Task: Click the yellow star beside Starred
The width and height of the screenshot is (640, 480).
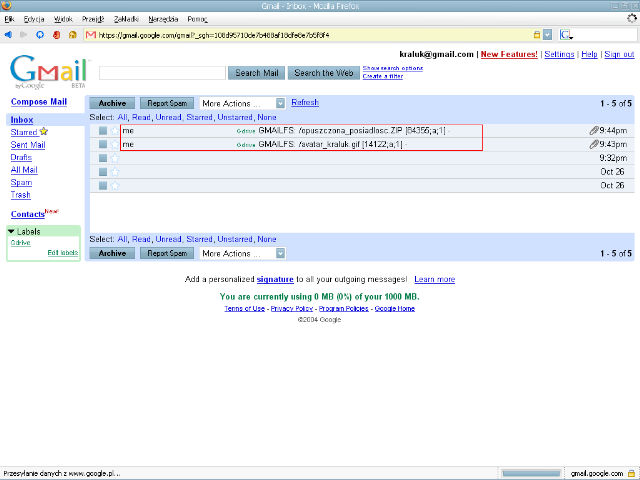Action: [x=44, y=131]
